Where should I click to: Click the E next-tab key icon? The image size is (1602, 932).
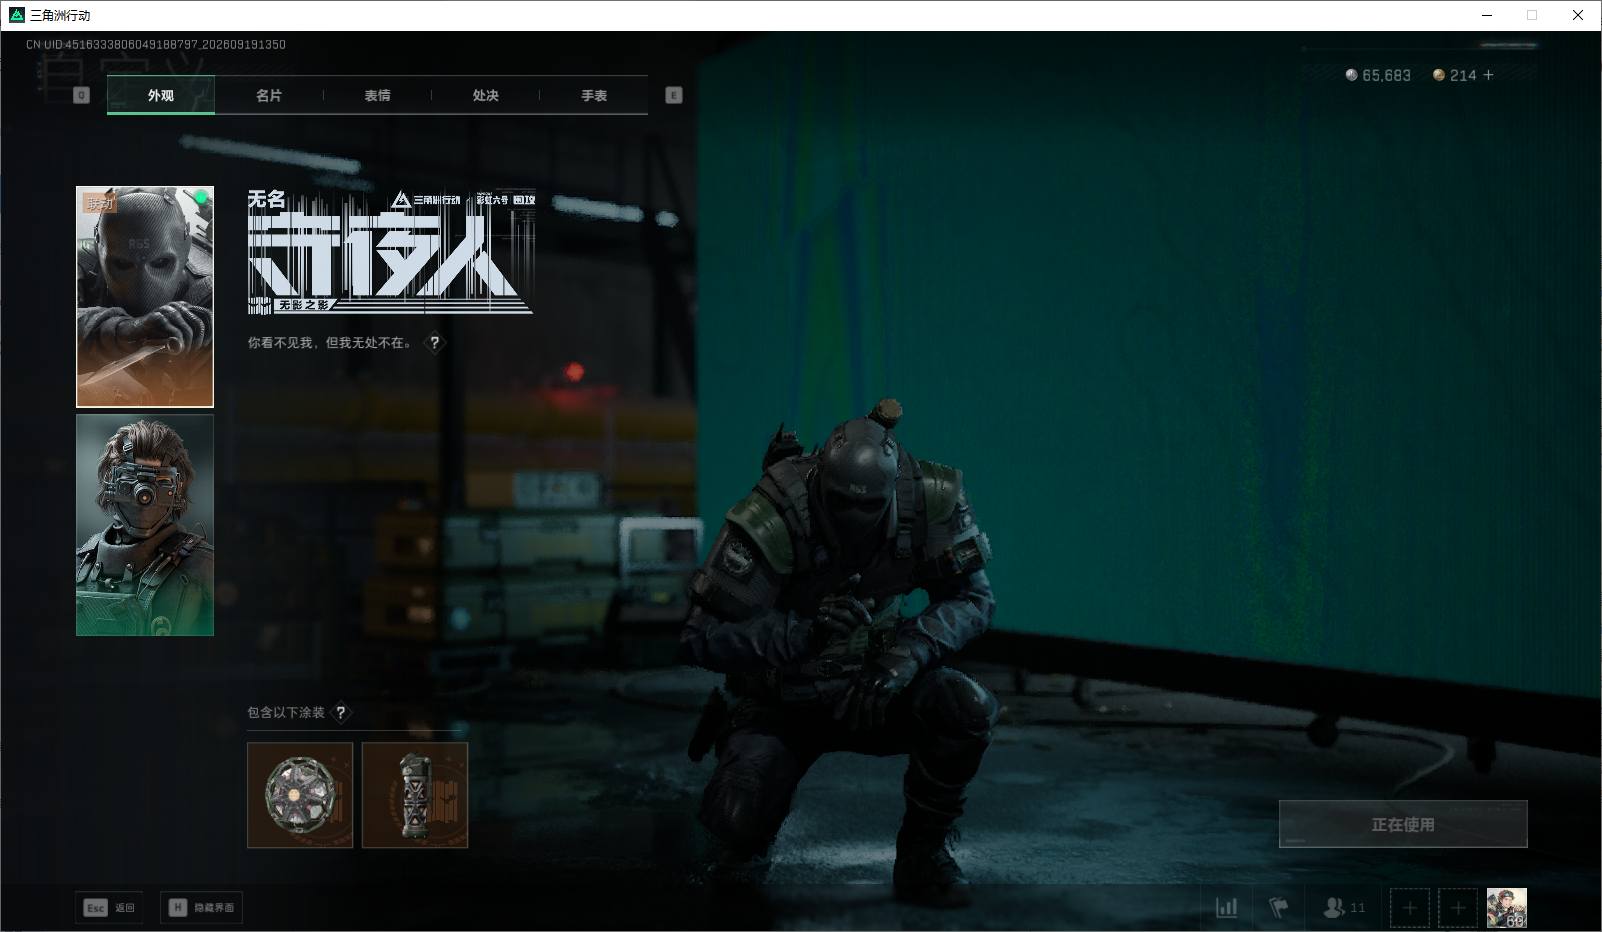[674, 95]
